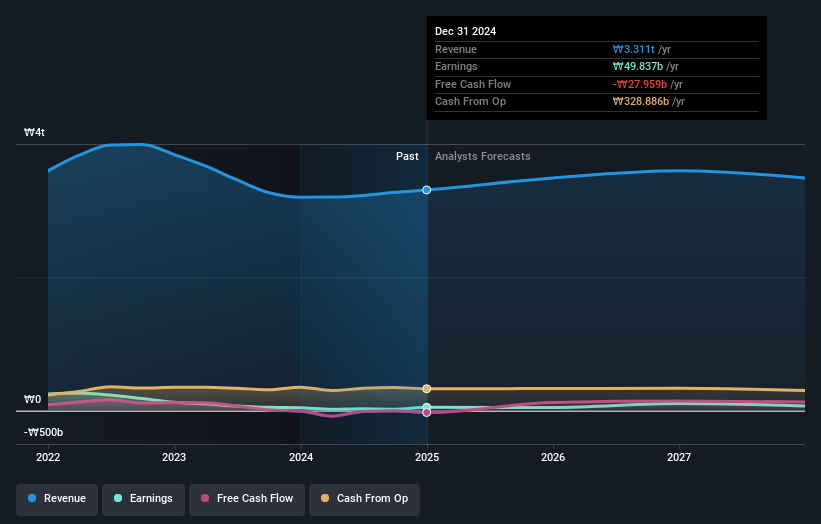
Task: Click the ₩328.886b cash from op value
Action: click(x=641, y=102)
